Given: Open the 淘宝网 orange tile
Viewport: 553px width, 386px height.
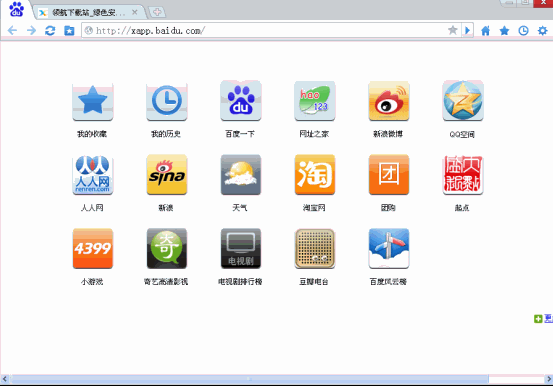Looking at the screenshot, I should (315, 175).
